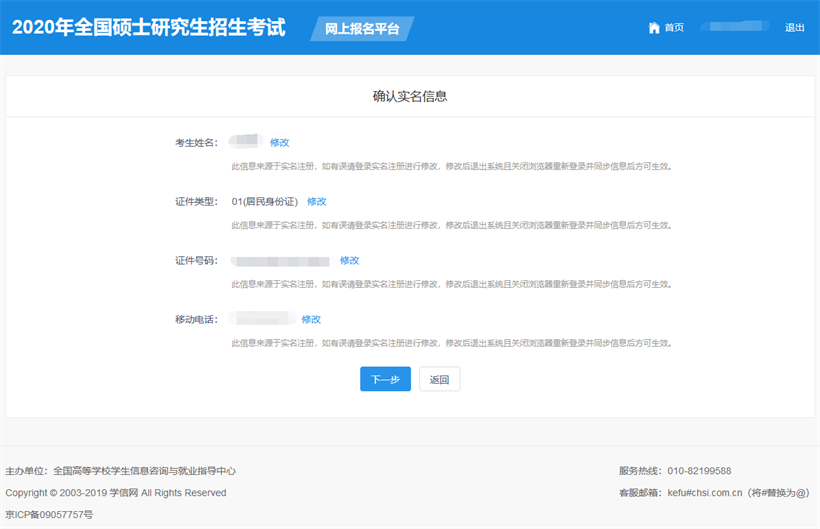Open the 京ICP备09057757号 footer link
Image resolution: width=820 pixels, height=529 pixels.
click(x=49, y=514)
